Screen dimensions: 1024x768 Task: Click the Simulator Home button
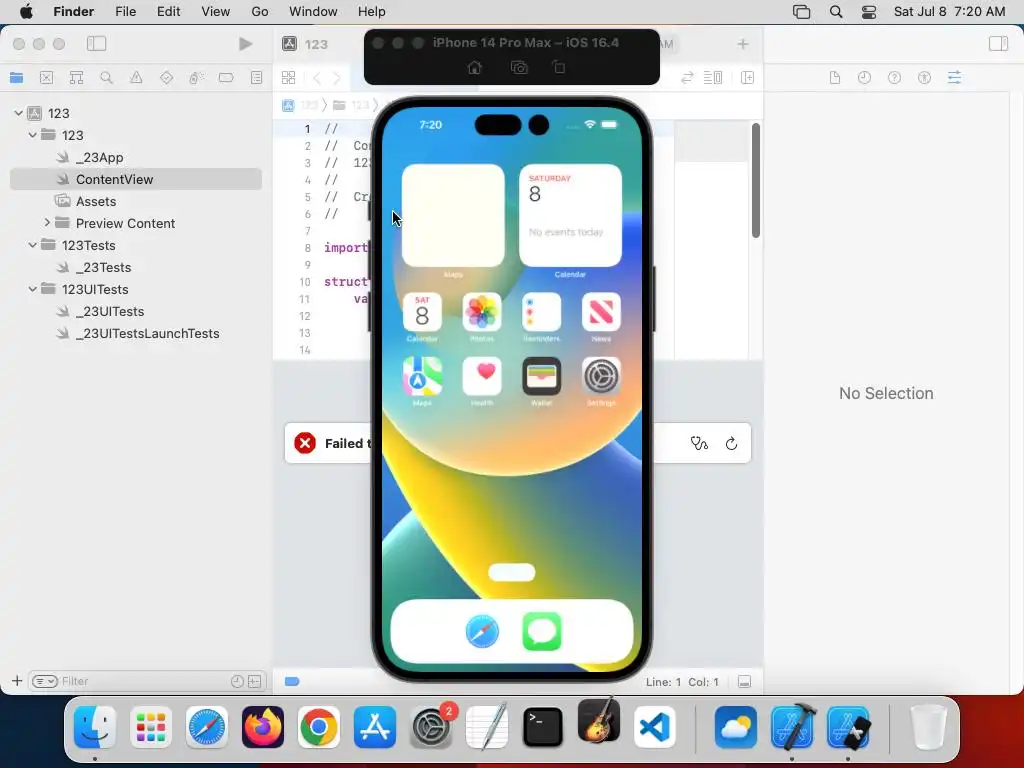(475, 67)
